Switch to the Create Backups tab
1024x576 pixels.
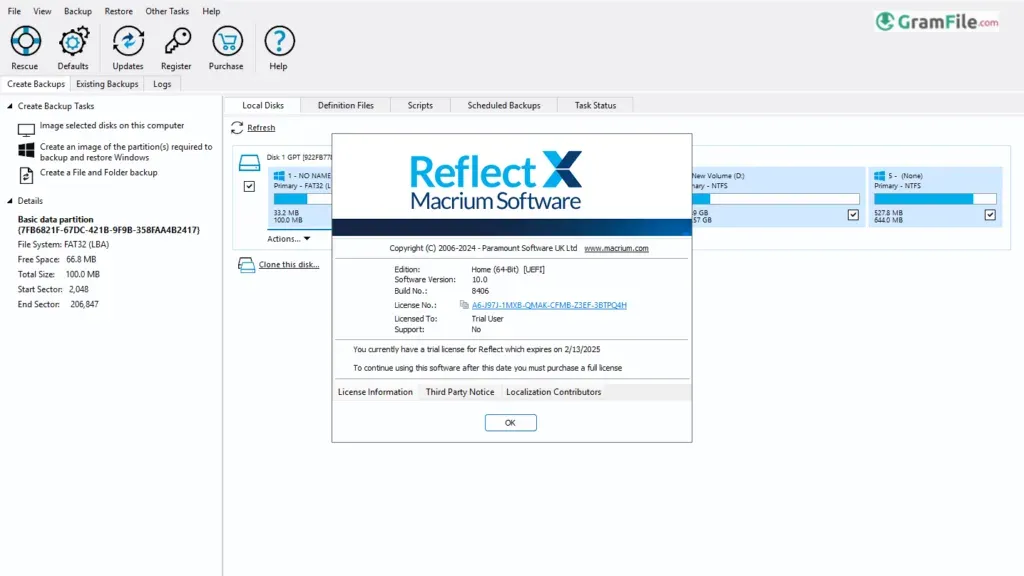click(x=36, y=84)
